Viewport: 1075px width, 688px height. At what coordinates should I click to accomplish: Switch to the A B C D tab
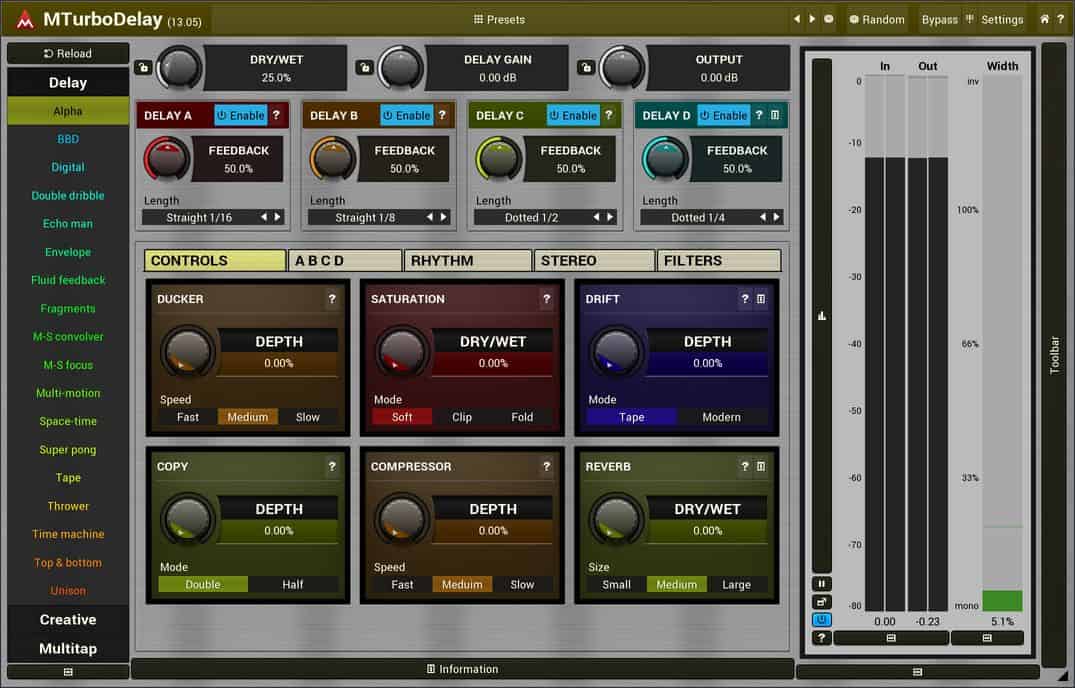(x=345, y=260)
